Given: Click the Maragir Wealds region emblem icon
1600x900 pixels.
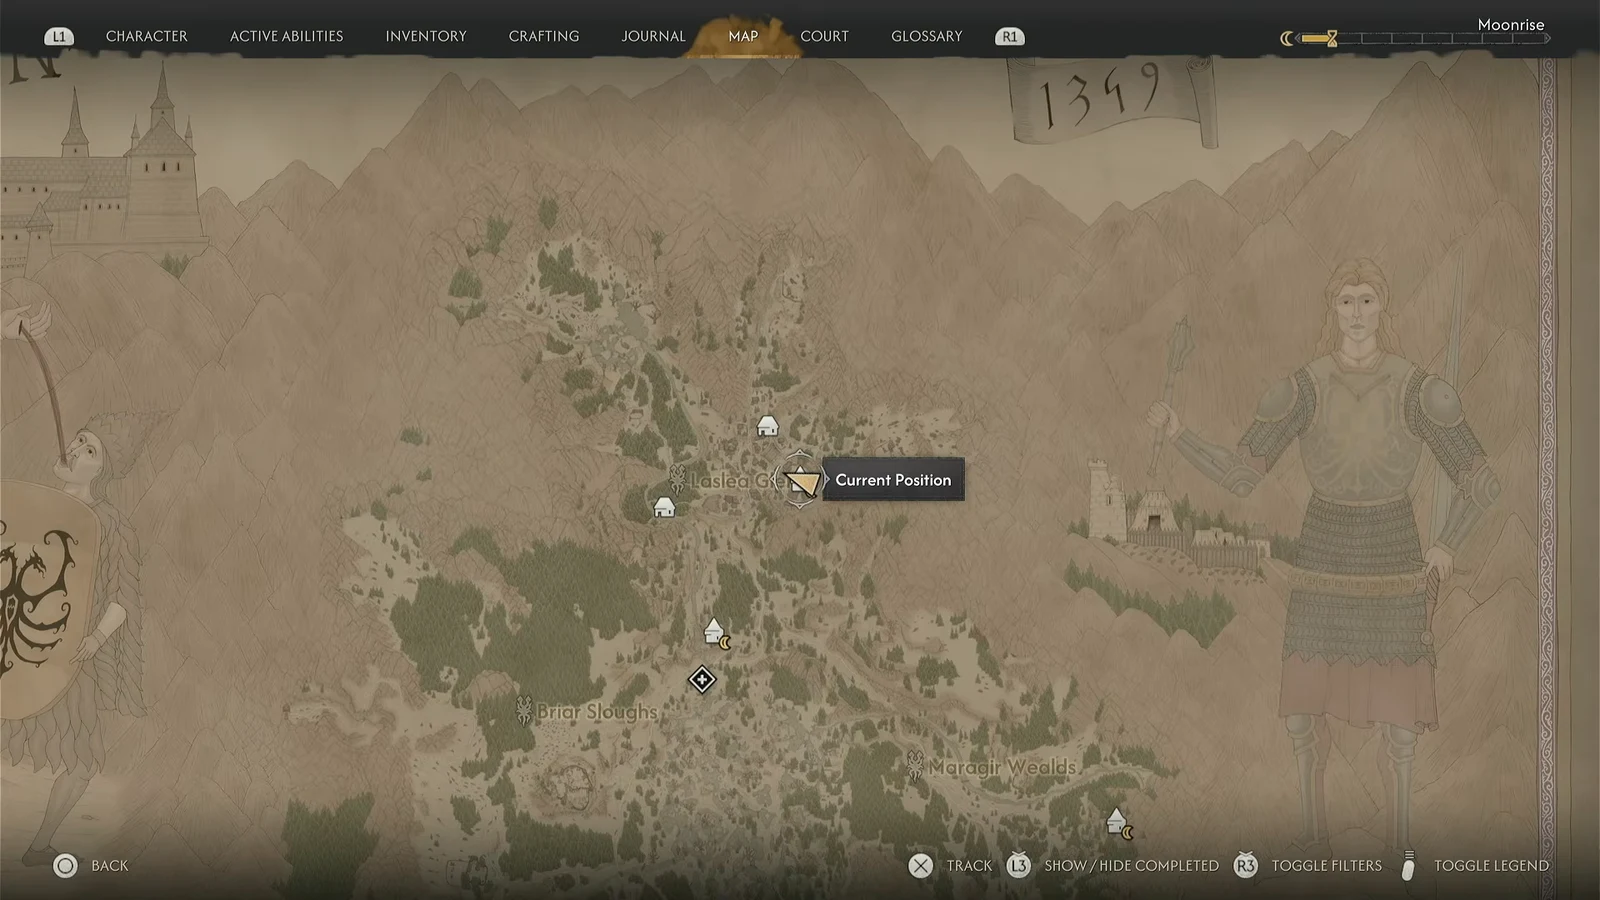Looking at the screenshot, I should pos(914,765).
